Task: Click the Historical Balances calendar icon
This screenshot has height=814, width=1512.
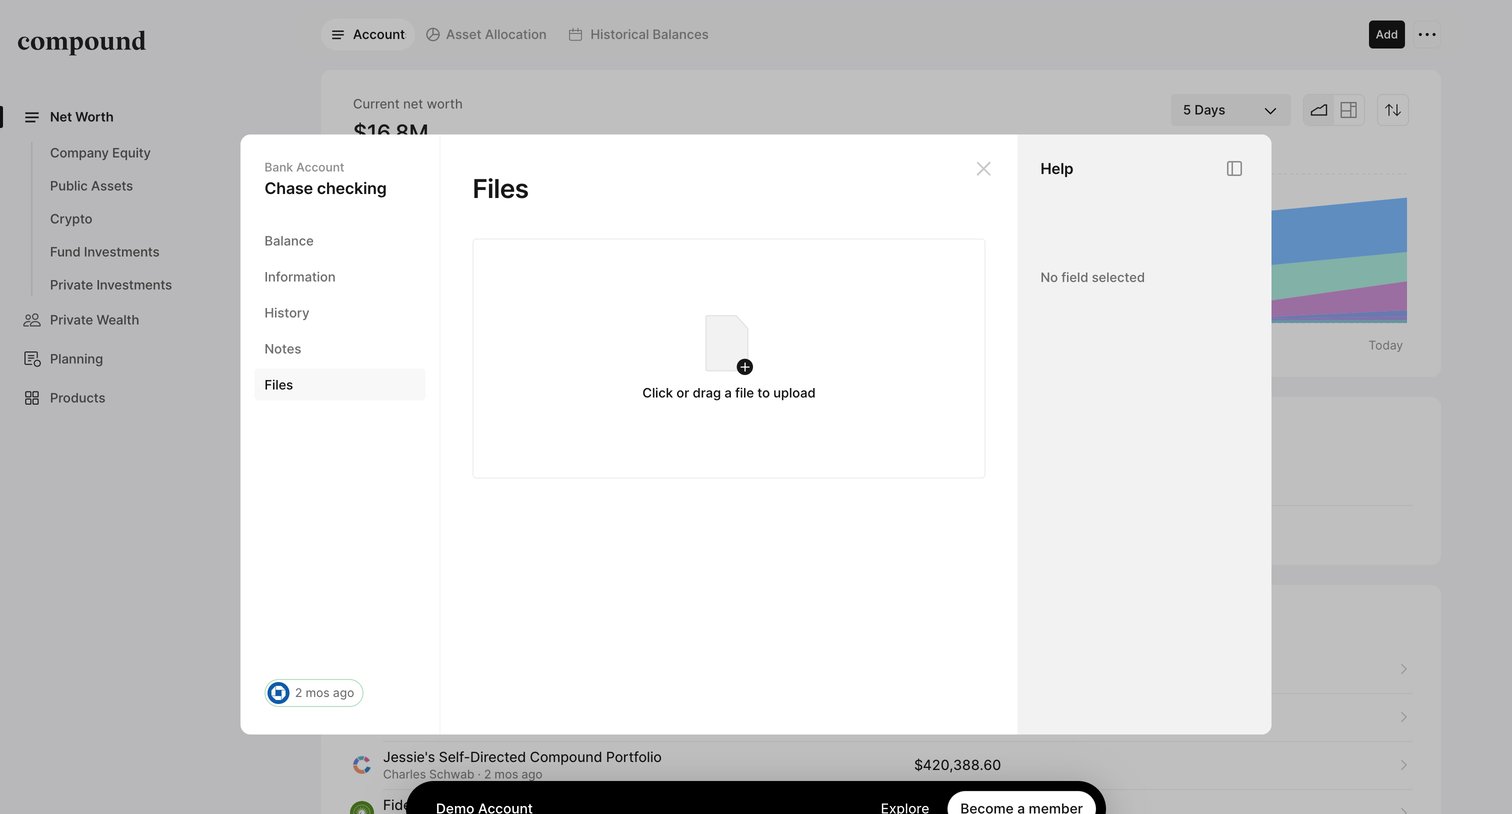Action: pos(576,34)
